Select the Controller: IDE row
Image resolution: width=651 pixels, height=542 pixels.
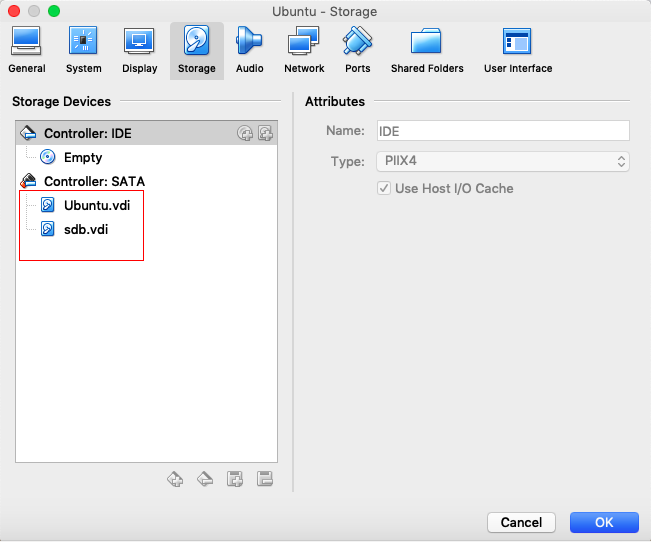(x=146, y=133)
